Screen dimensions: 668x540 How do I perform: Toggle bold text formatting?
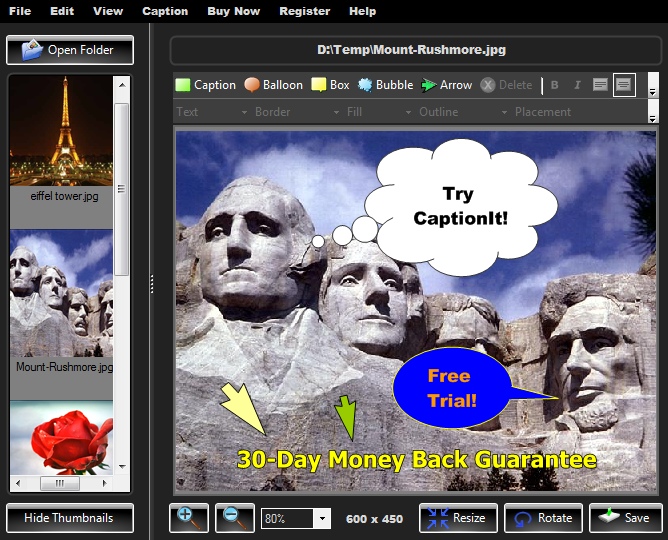pos(555,85)
